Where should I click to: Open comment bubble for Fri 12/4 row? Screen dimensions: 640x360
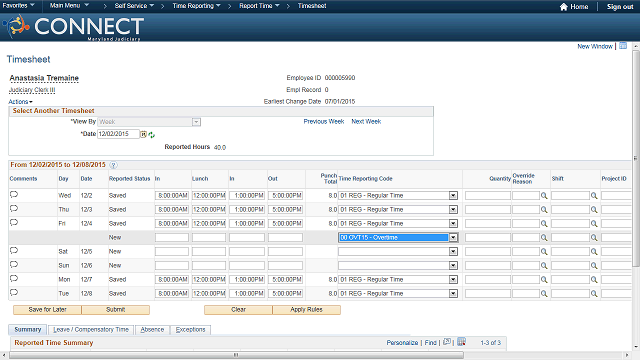point(14,222)
